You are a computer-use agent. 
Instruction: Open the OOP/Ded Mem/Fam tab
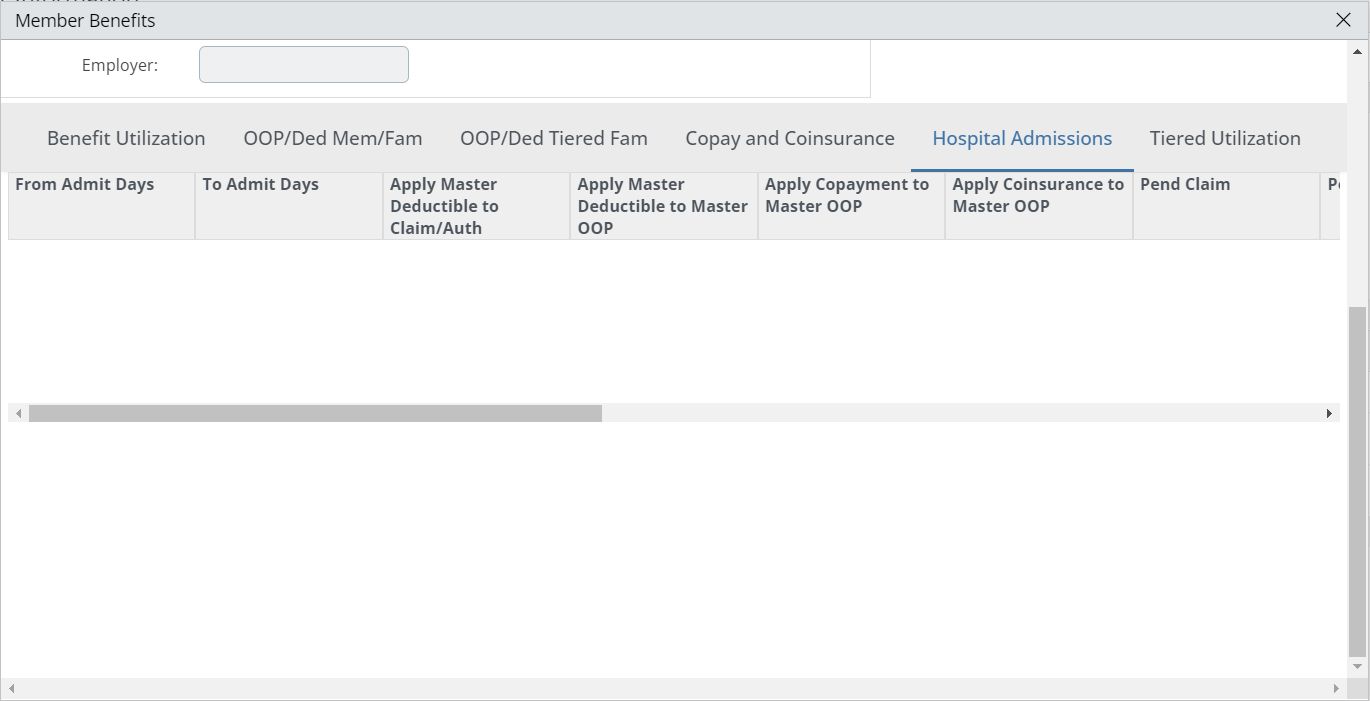coord(333,139)
